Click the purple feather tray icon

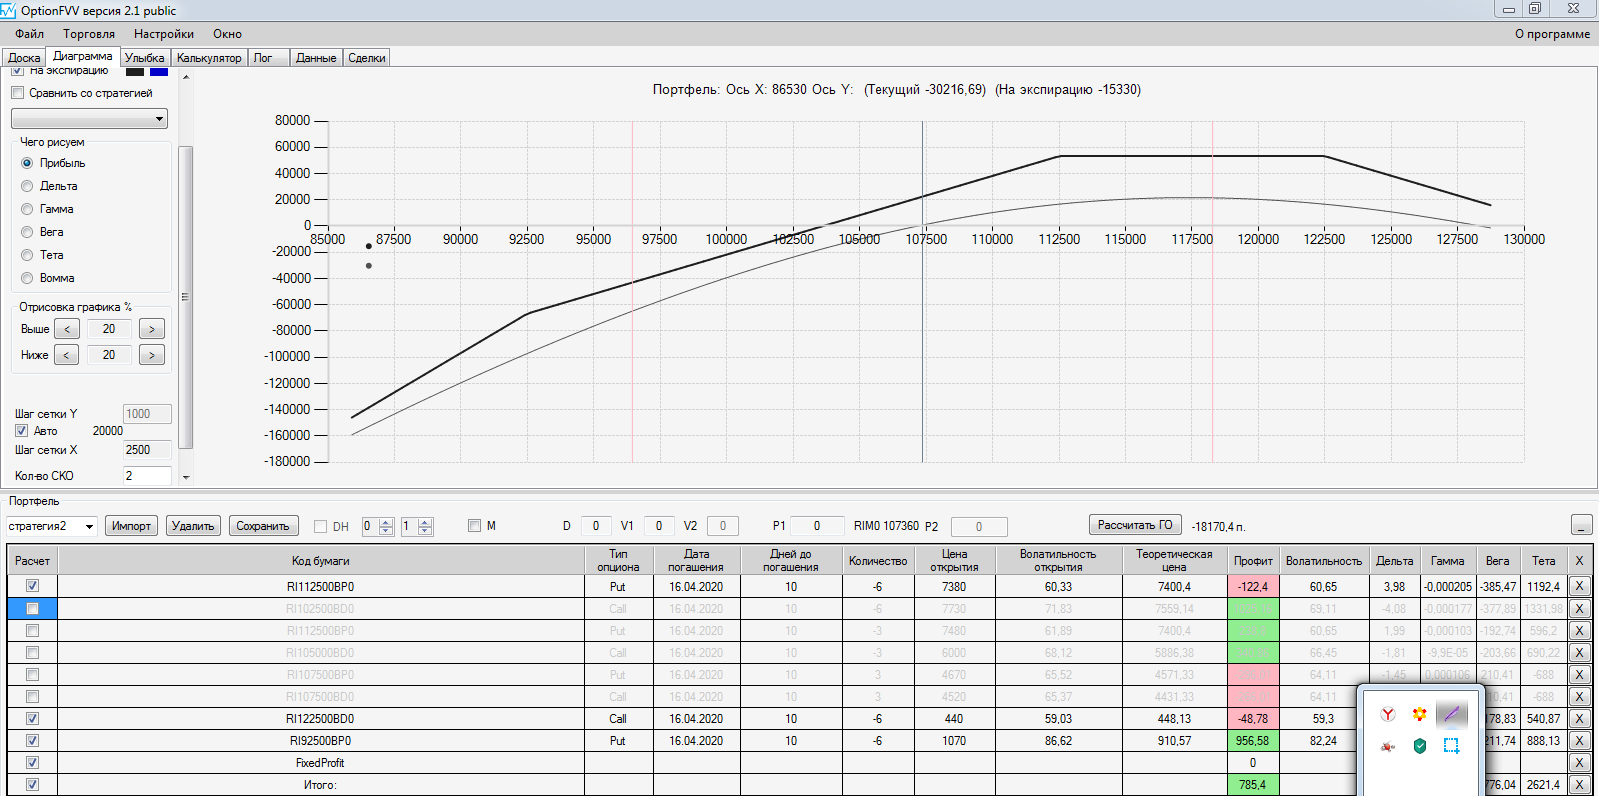point(1452,714)
